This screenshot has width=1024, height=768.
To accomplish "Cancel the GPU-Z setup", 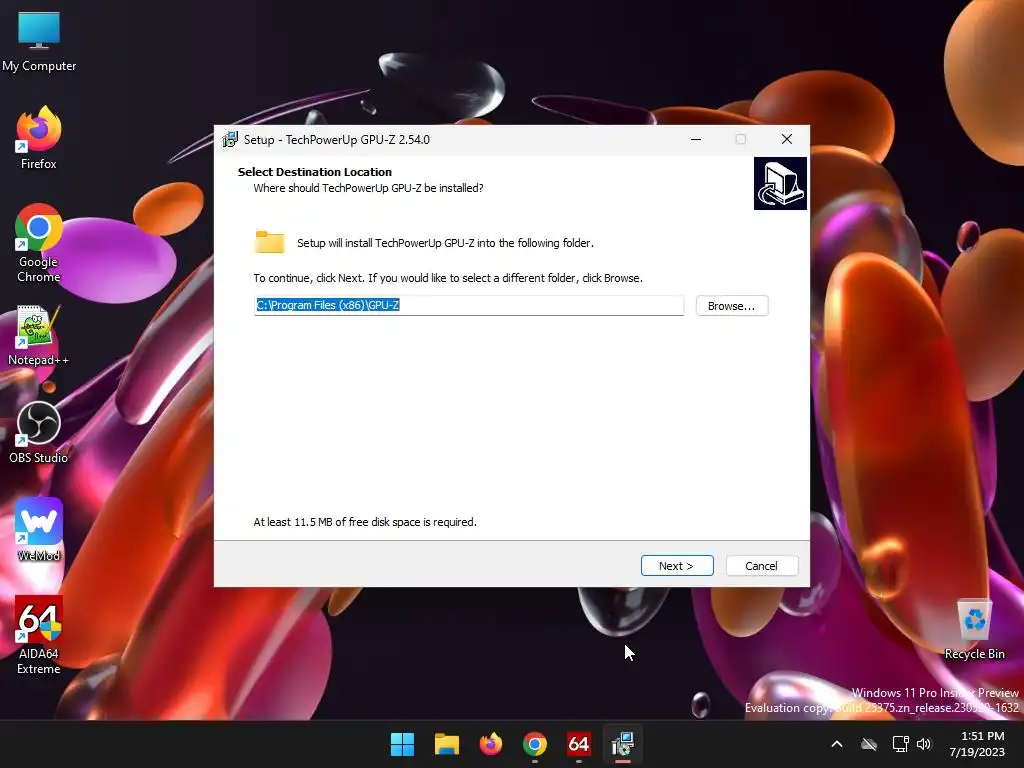I will click(x=761, y=566).
